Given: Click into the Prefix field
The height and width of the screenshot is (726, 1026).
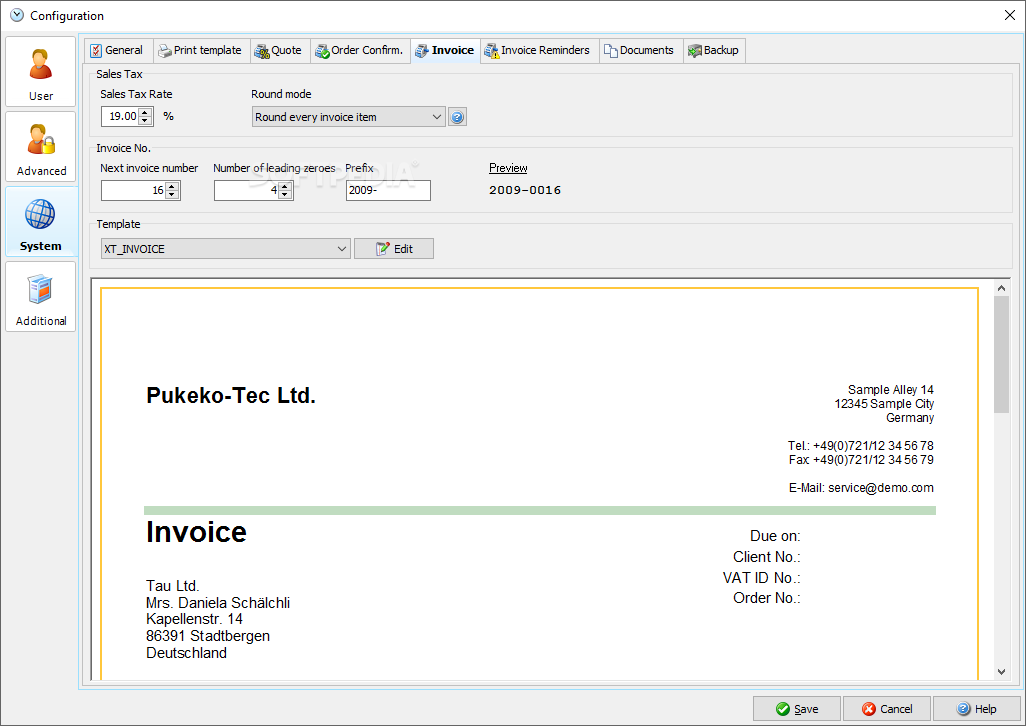Looking at the screenshot, I should tap(388, 190).
